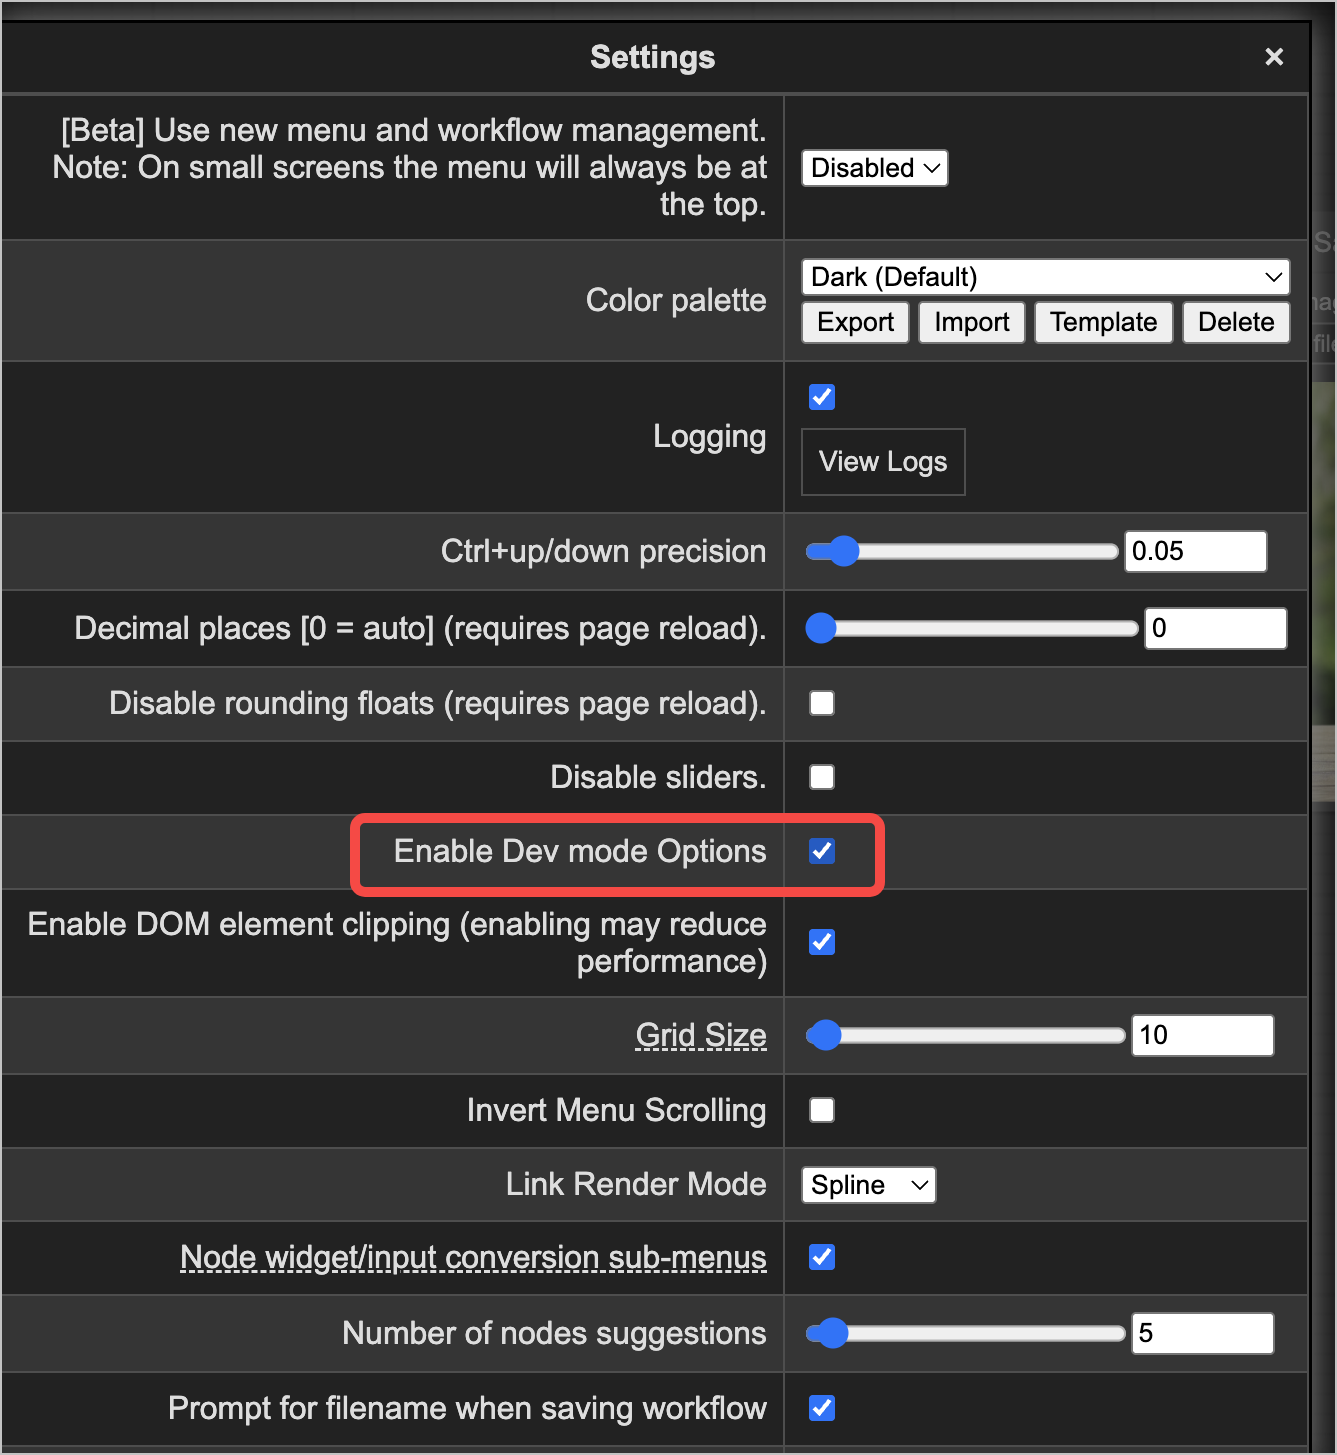Click the Grid Size value field
The height and width of the screenshot is (1455, 1337).
[x=1203, y=1035]
